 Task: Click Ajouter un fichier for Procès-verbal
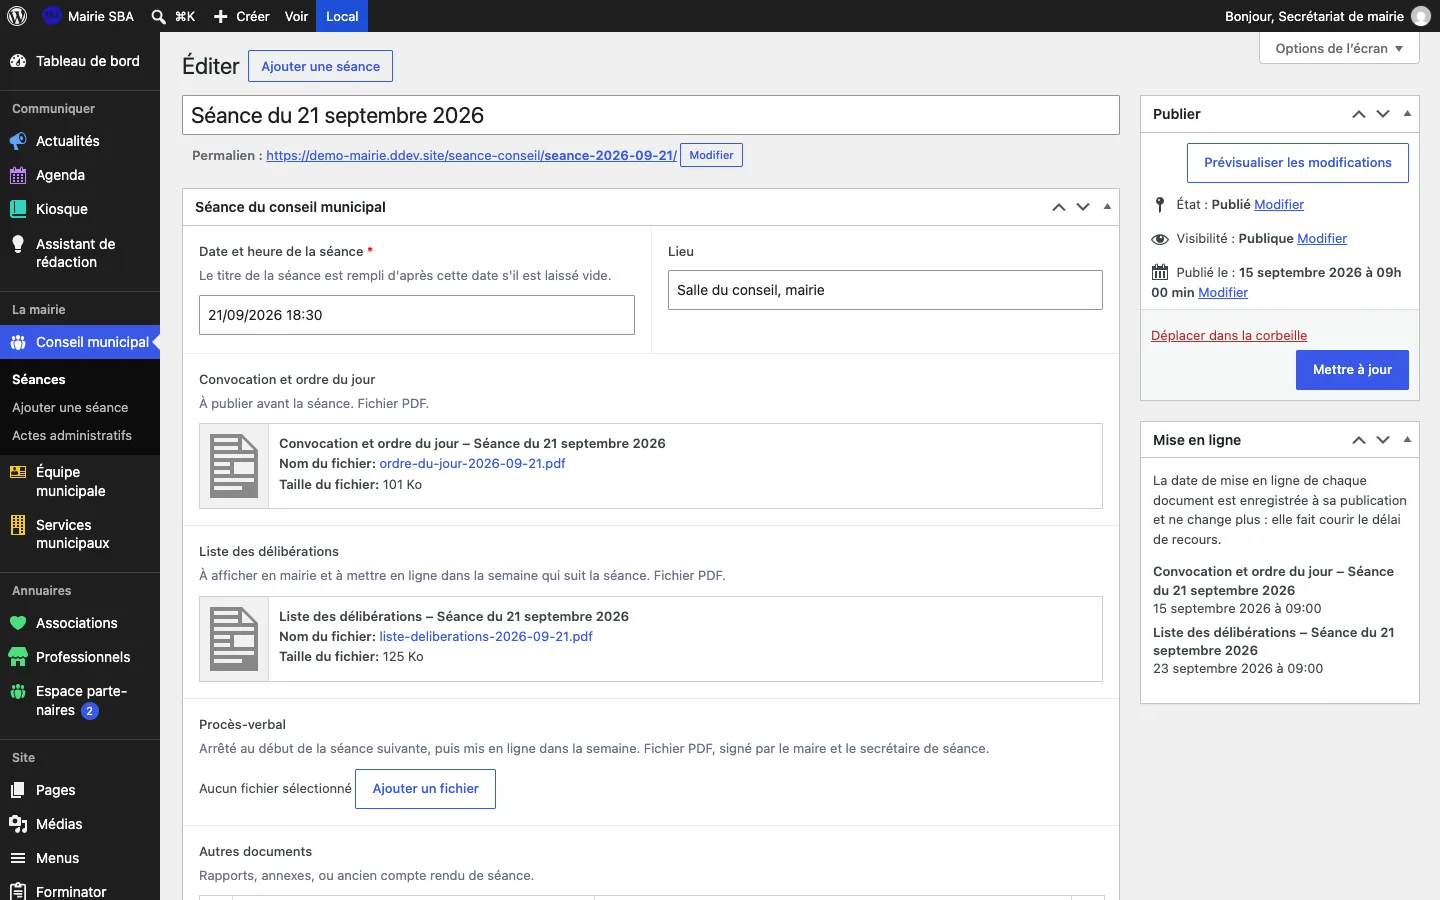425,788
